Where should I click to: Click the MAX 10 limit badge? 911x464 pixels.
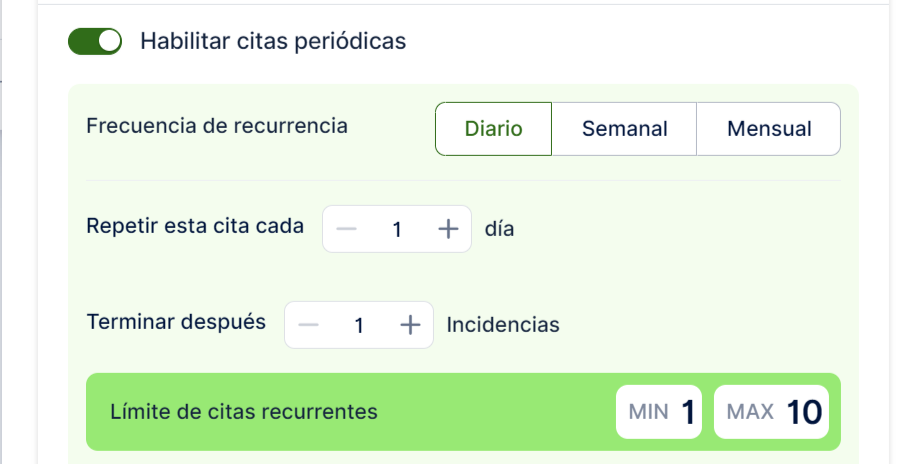click(x=771, y=412)
